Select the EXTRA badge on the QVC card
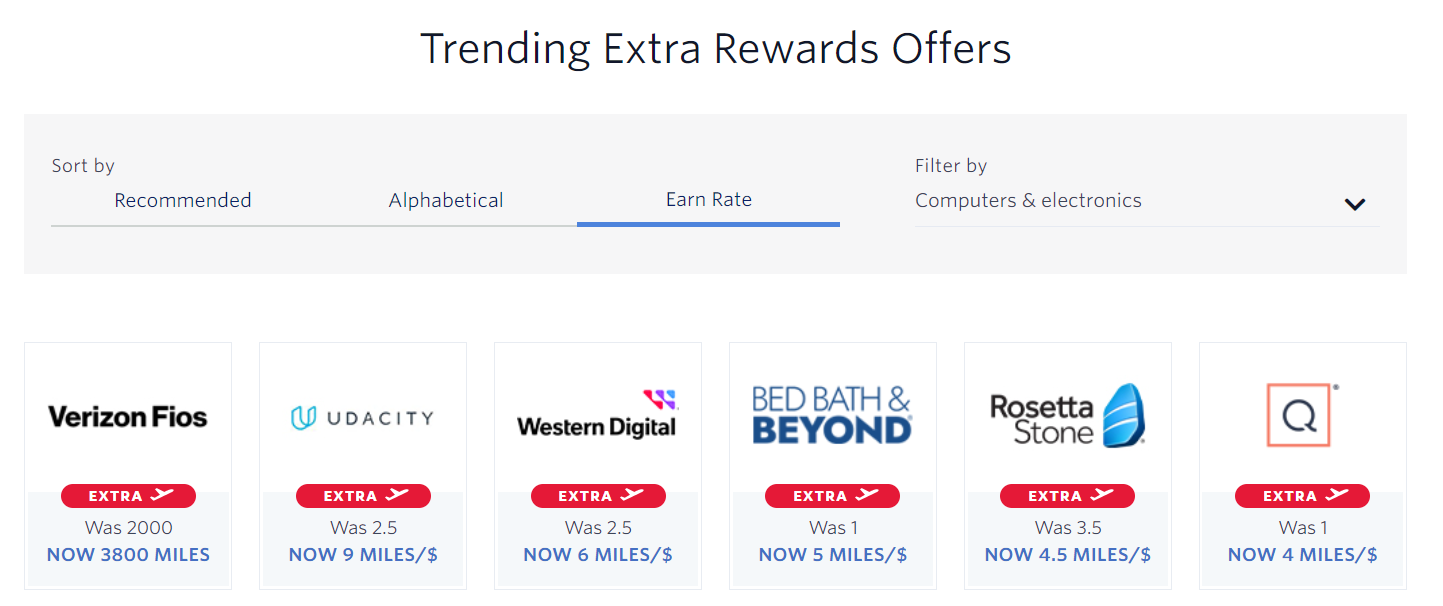This screenshot has width=1443, height=606. click(1302, 495)
